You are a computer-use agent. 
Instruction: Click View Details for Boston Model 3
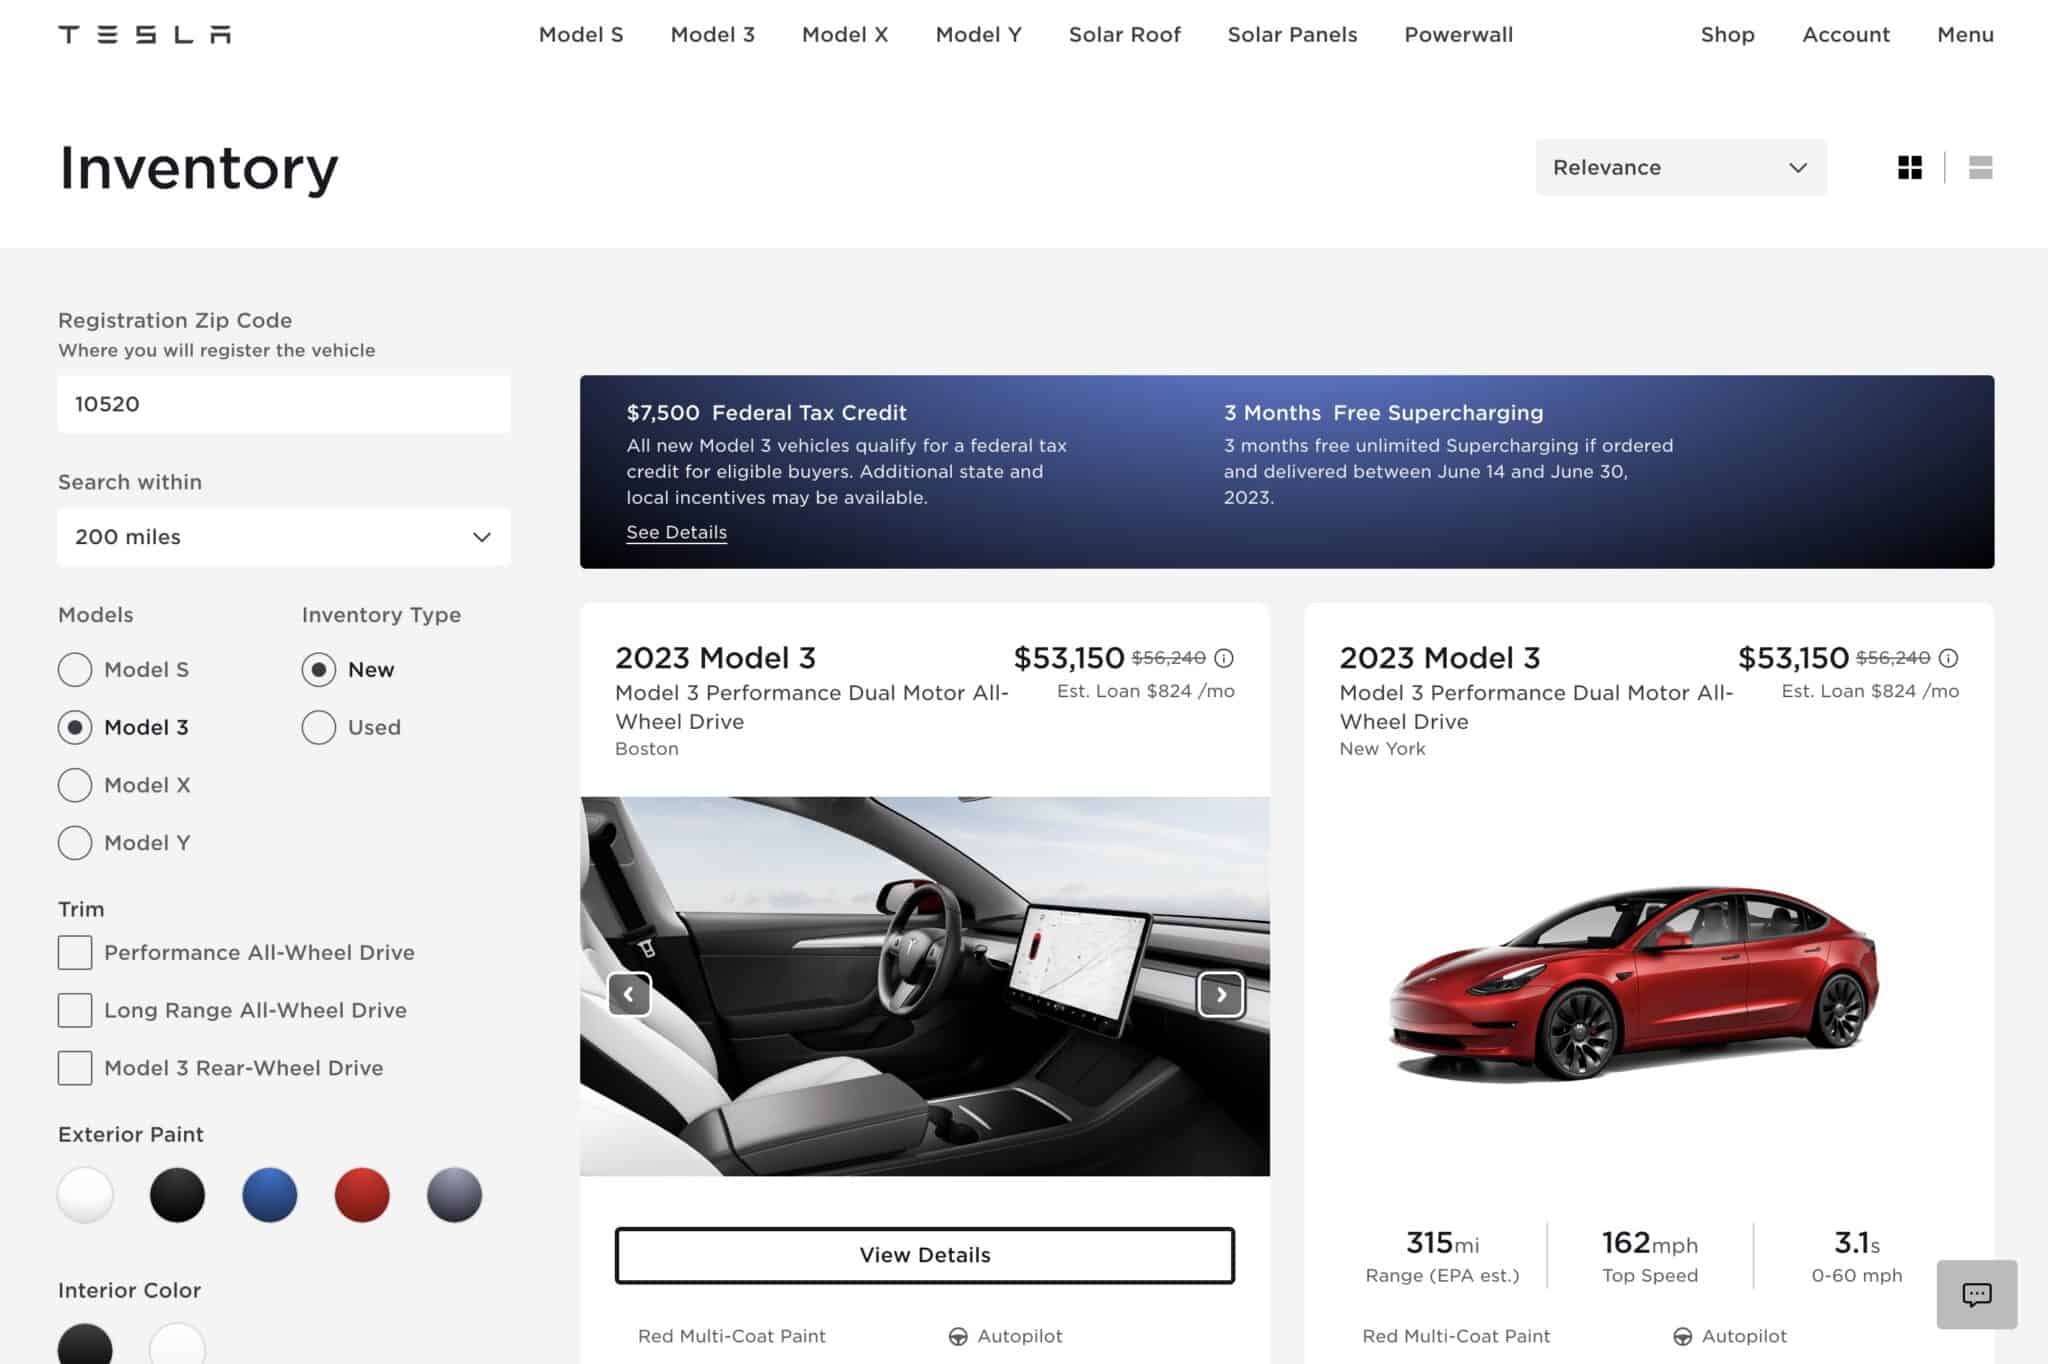click(925, 1255)
